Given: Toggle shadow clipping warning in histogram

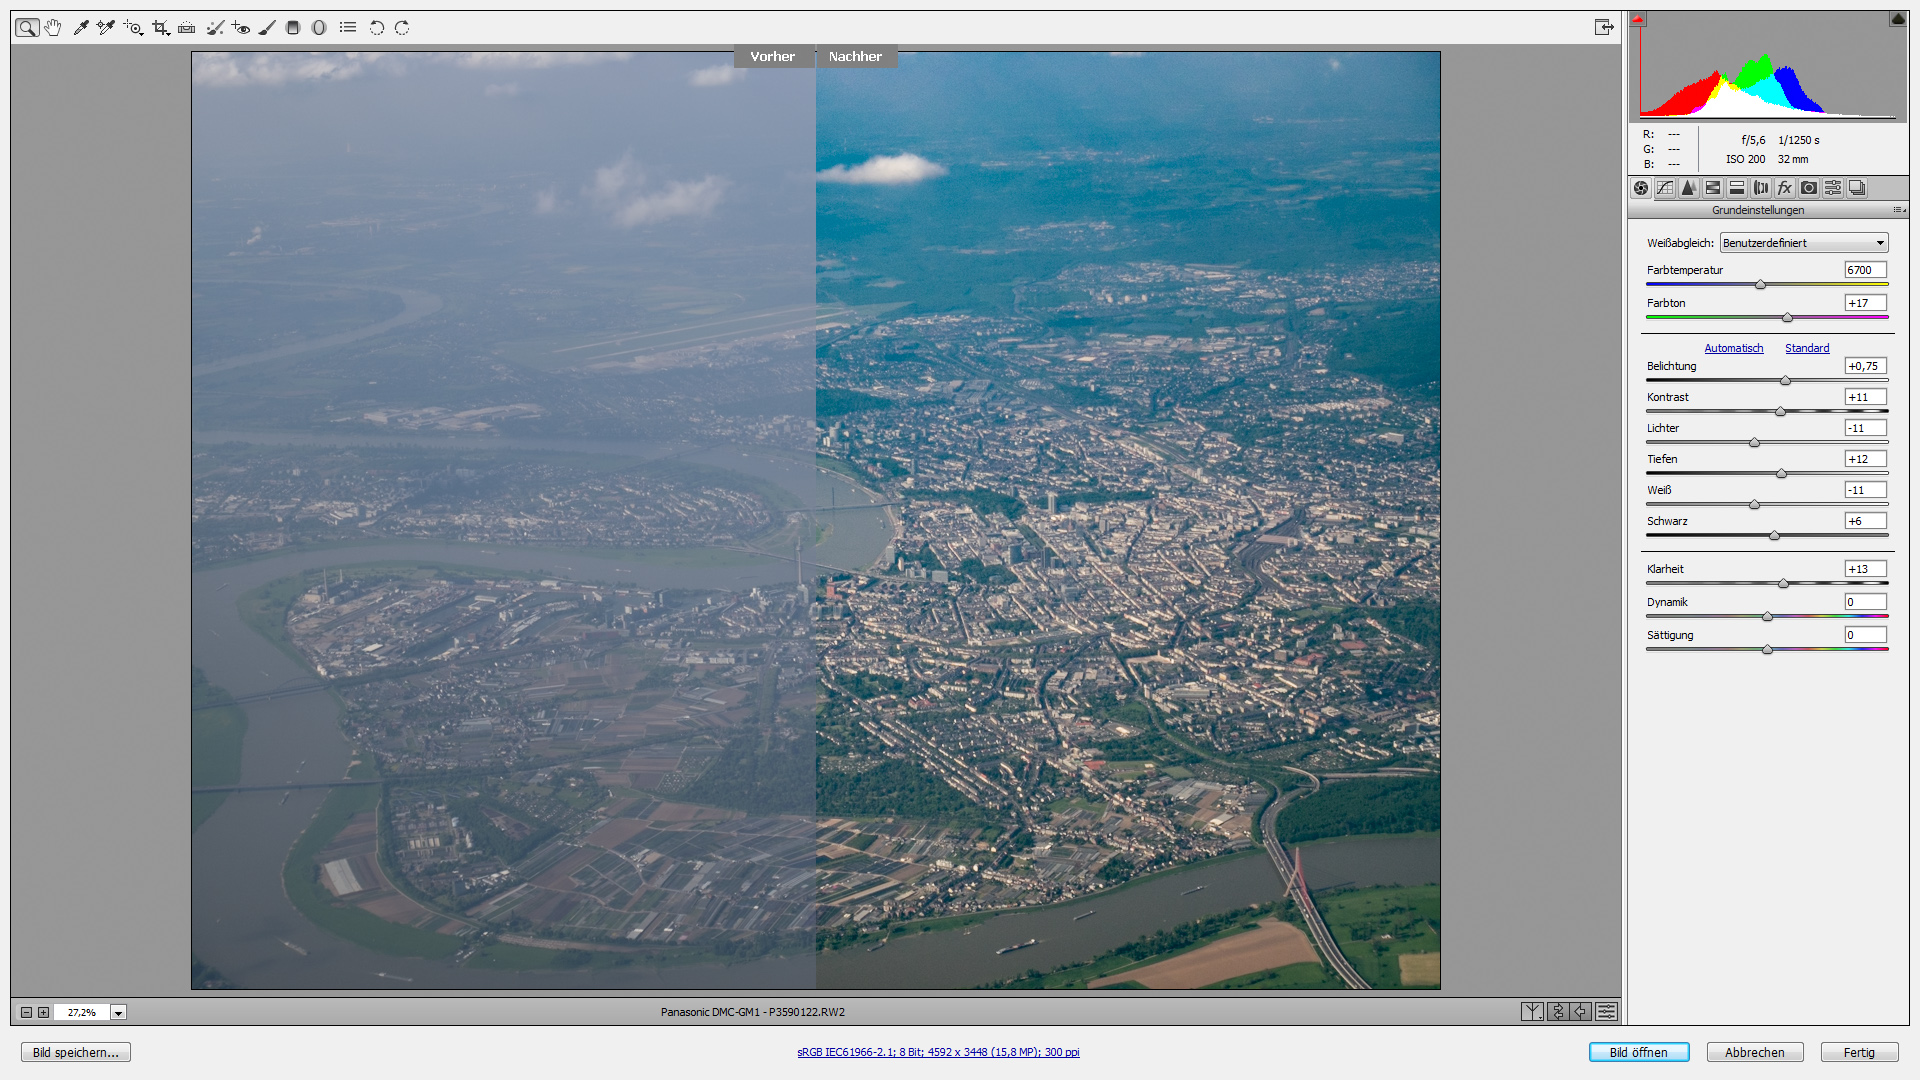Looking at the screenshot, I should [x=1638, y=19].
